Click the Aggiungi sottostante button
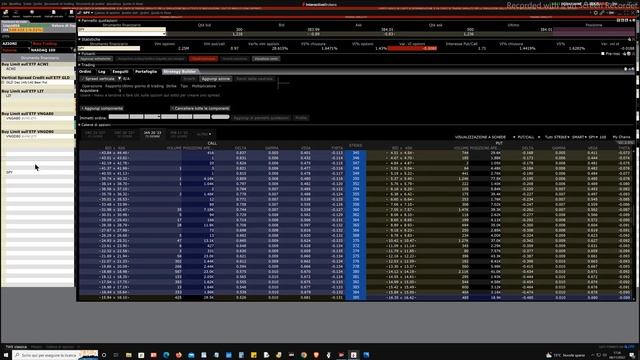This screenshot has height=360, width=640. [96, 59]
